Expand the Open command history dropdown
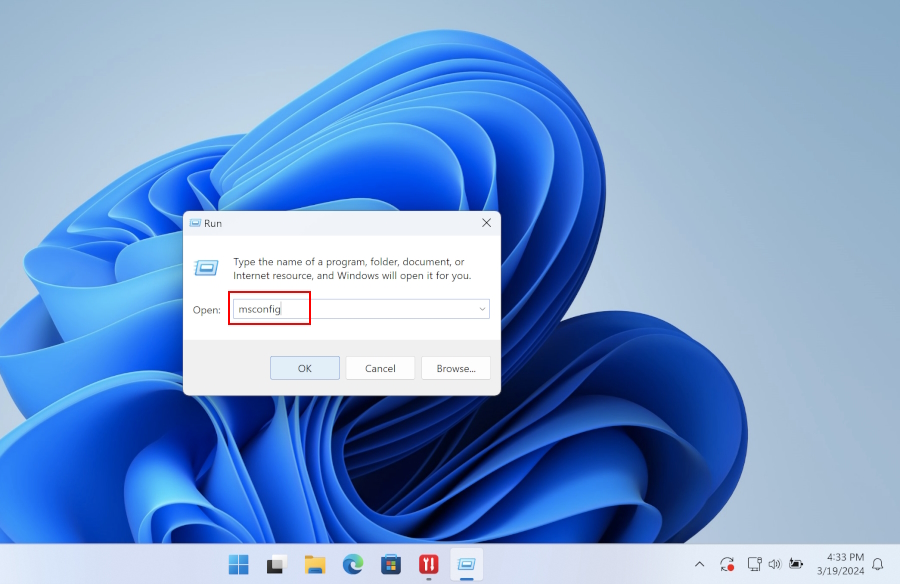 tap(481, 310)
